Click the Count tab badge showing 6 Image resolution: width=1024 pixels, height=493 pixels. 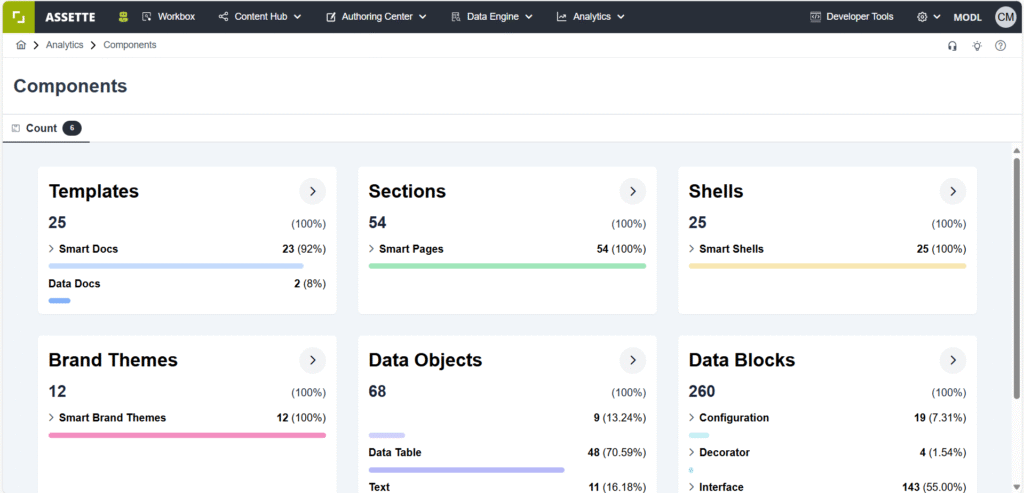[x=72, y=128]
